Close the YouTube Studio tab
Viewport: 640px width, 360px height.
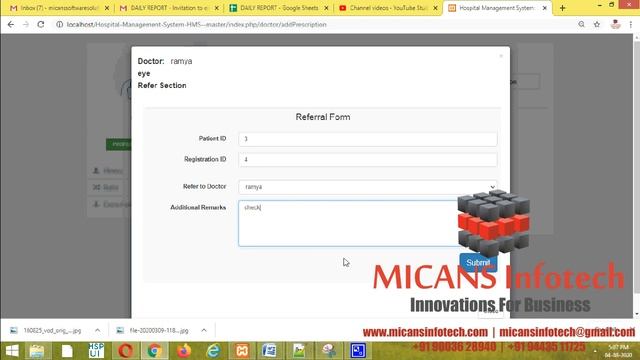(436, 8)
